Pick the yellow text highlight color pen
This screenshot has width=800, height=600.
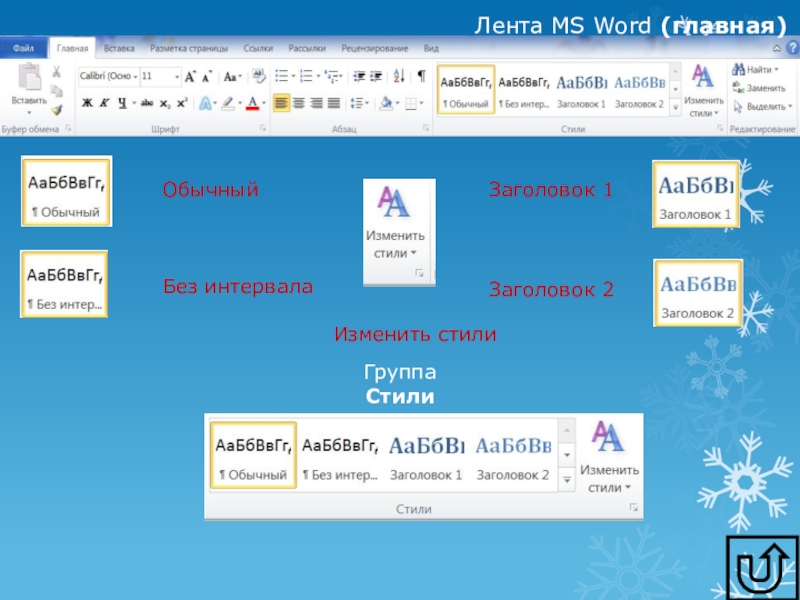[x=228, y=104]
